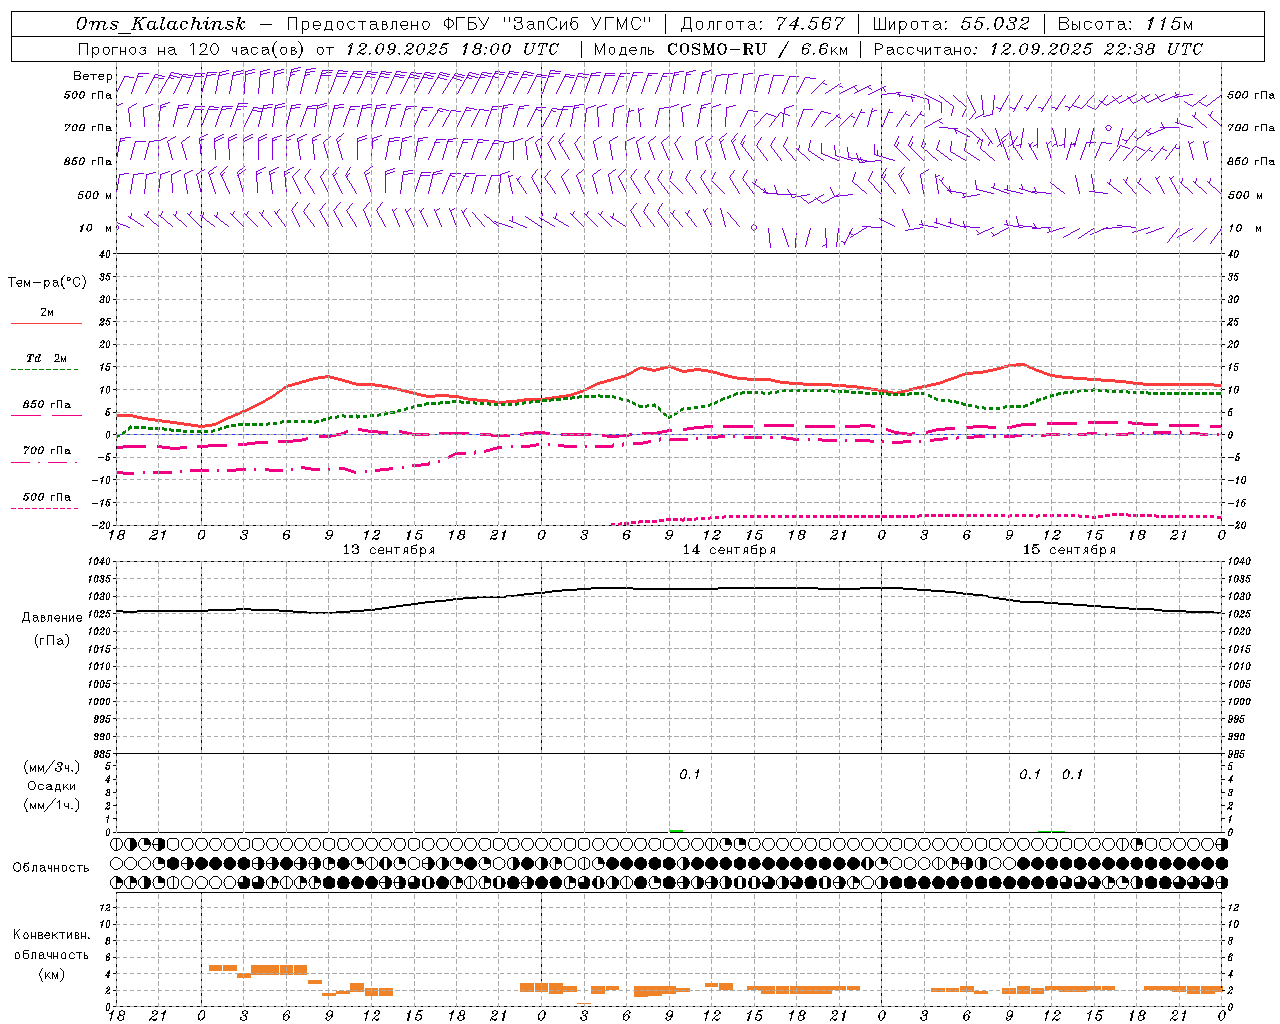Select the 'Широта: 55.032' value
1280x1024 pixels.
(951, 24)
